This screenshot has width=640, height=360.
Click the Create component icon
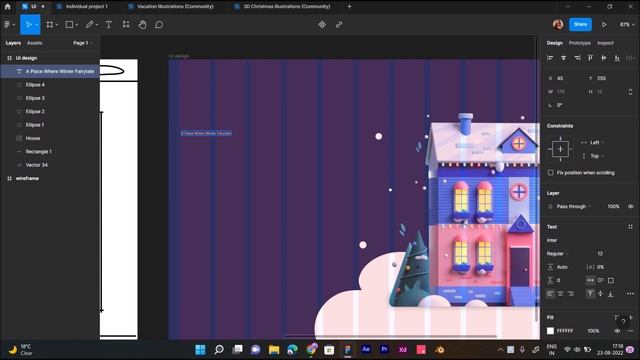[322, 25]
